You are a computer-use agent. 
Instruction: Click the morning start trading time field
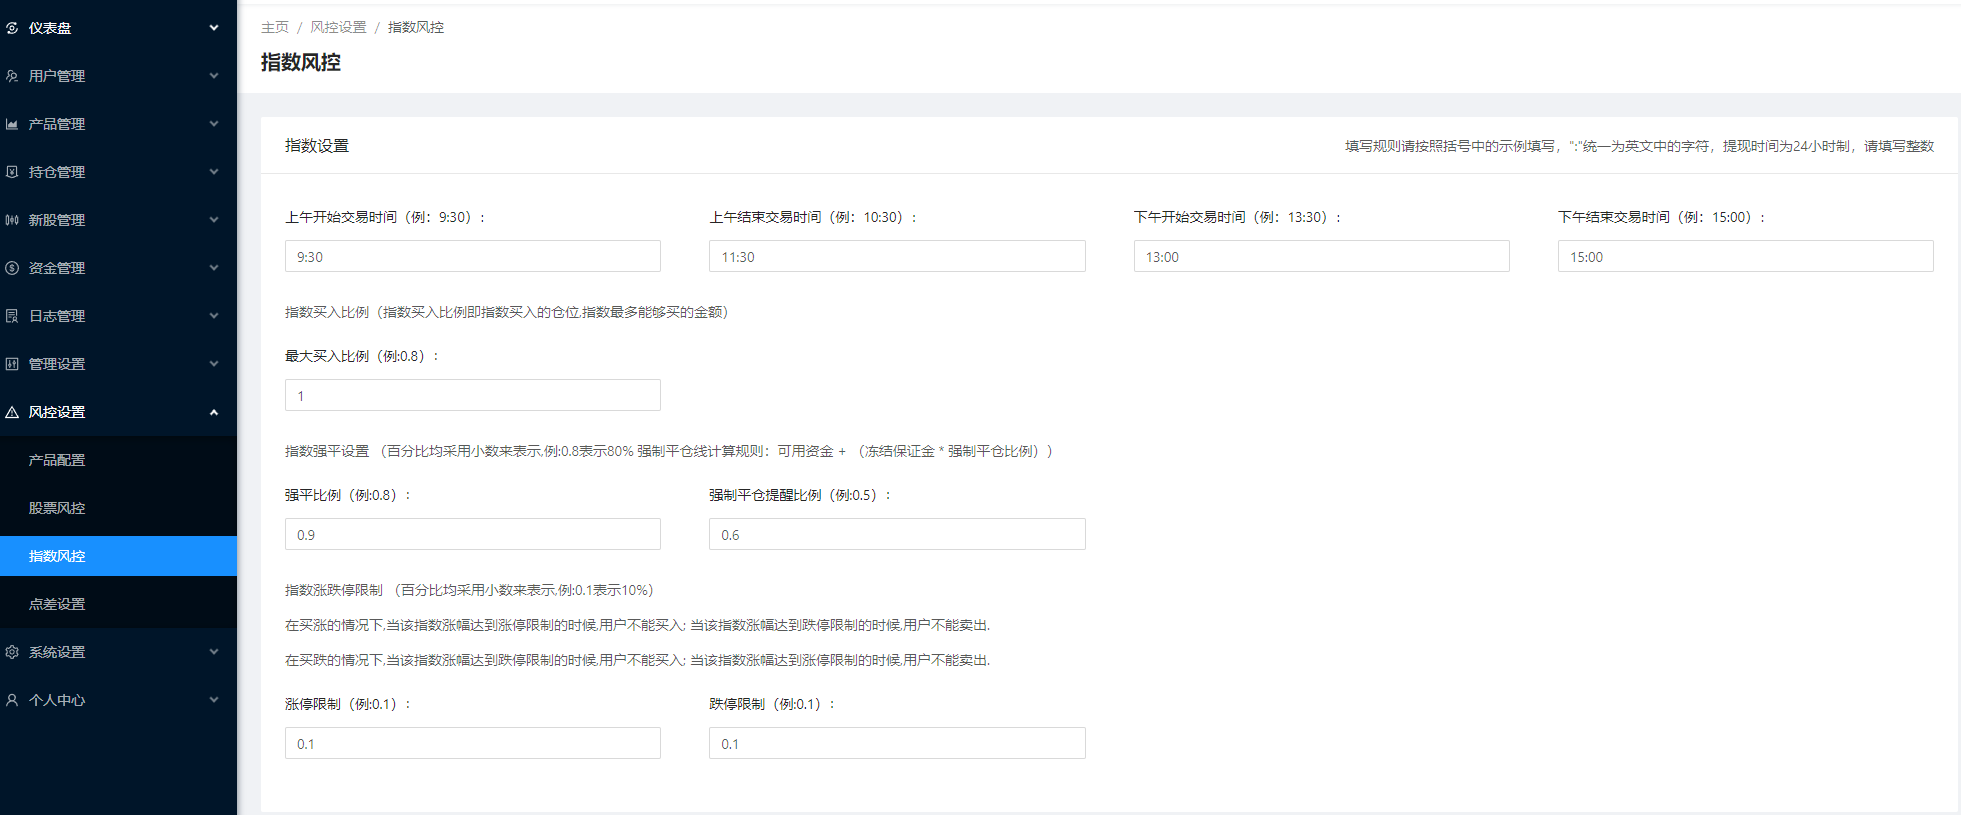pyautogui.click(x=472, y=257)
